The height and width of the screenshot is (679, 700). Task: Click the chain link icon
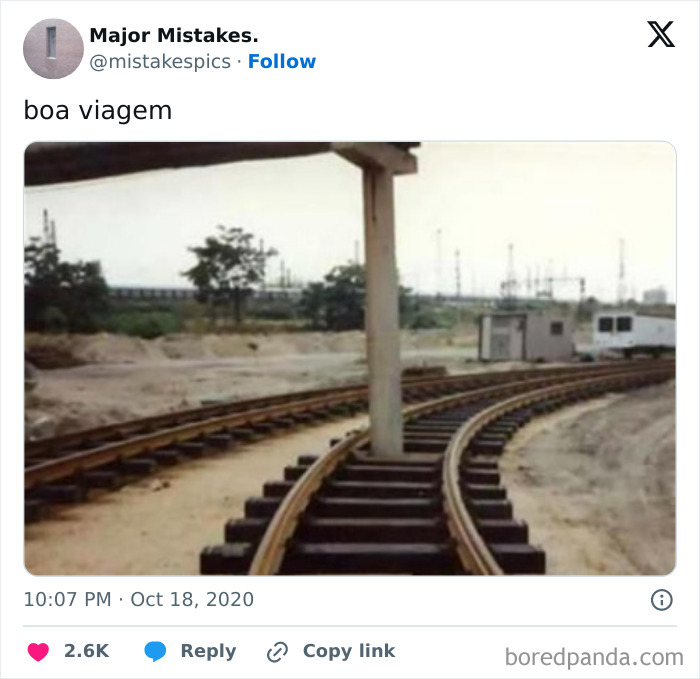click(277, 652)
